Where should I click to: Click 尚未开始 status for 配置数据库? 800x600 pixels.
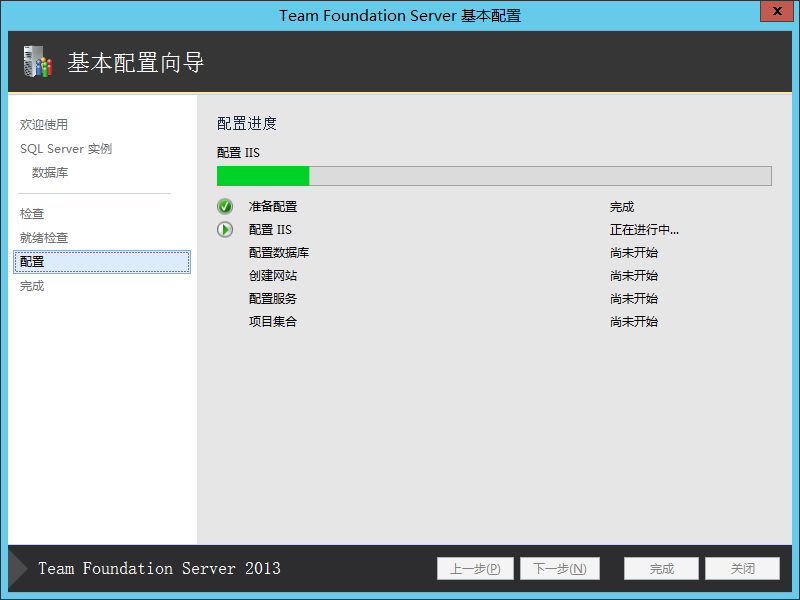point(634,253)
